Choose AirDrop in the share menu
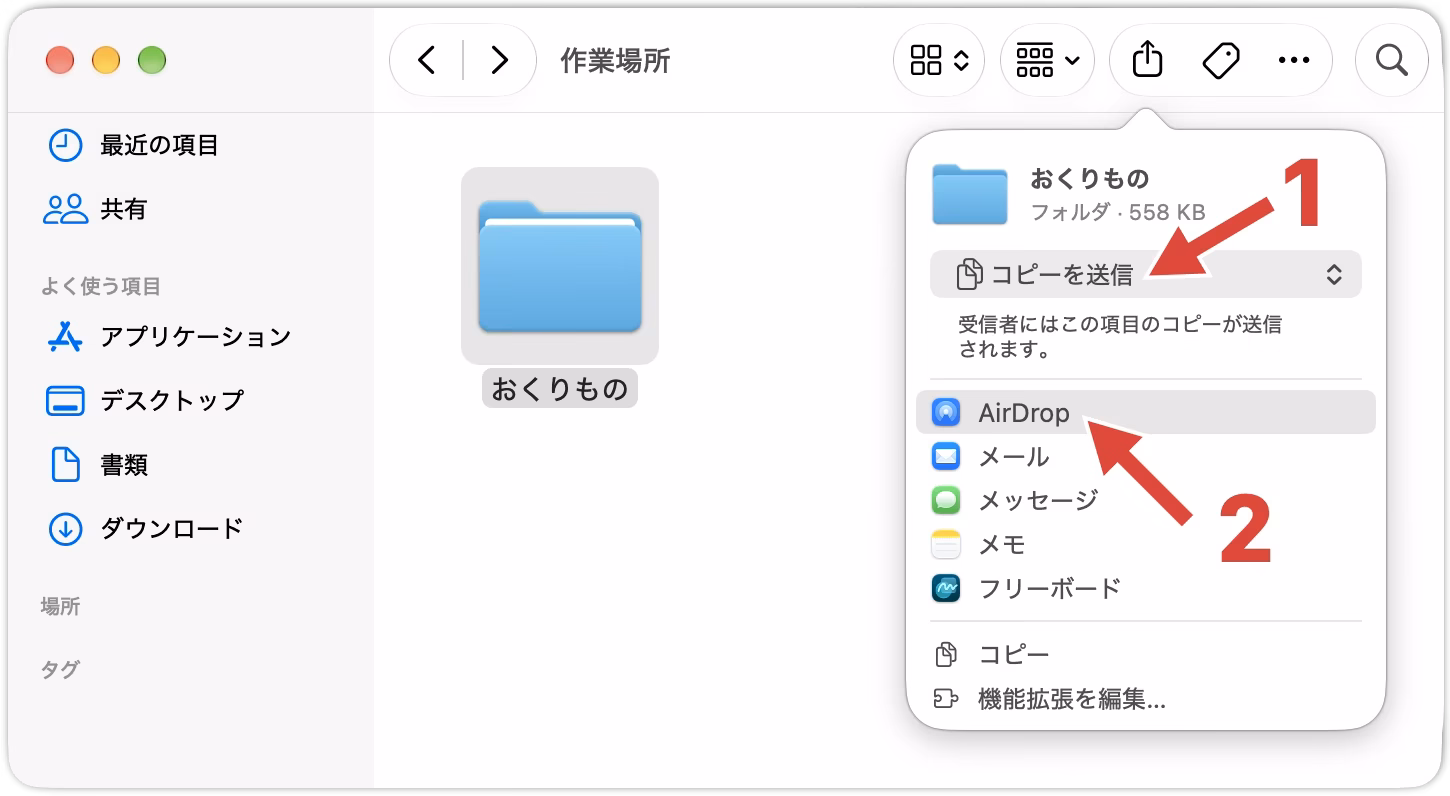Screen dimensions: 1450x796 [1146, 413]
